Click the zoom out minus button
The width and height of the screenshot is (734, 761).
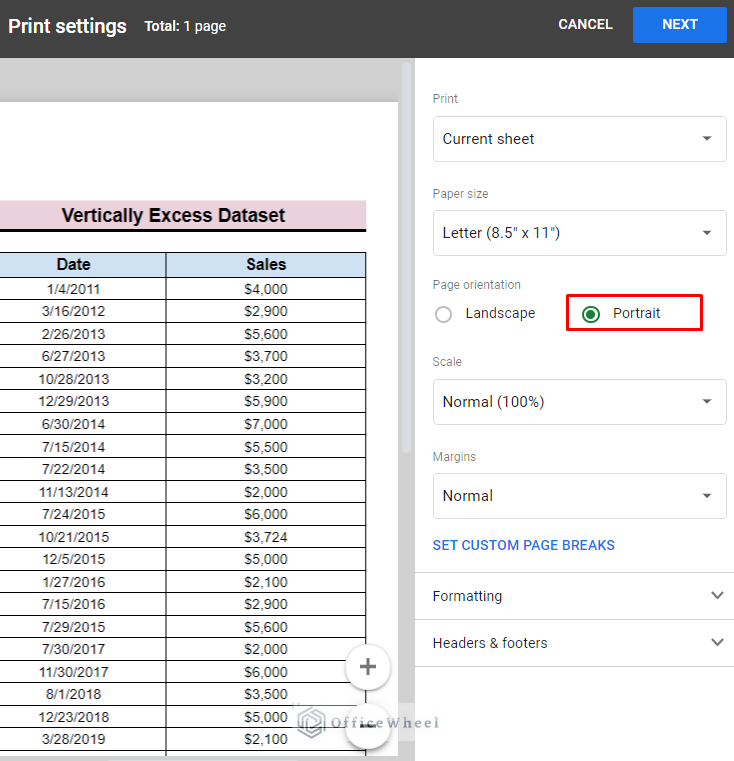click(367, 726)
